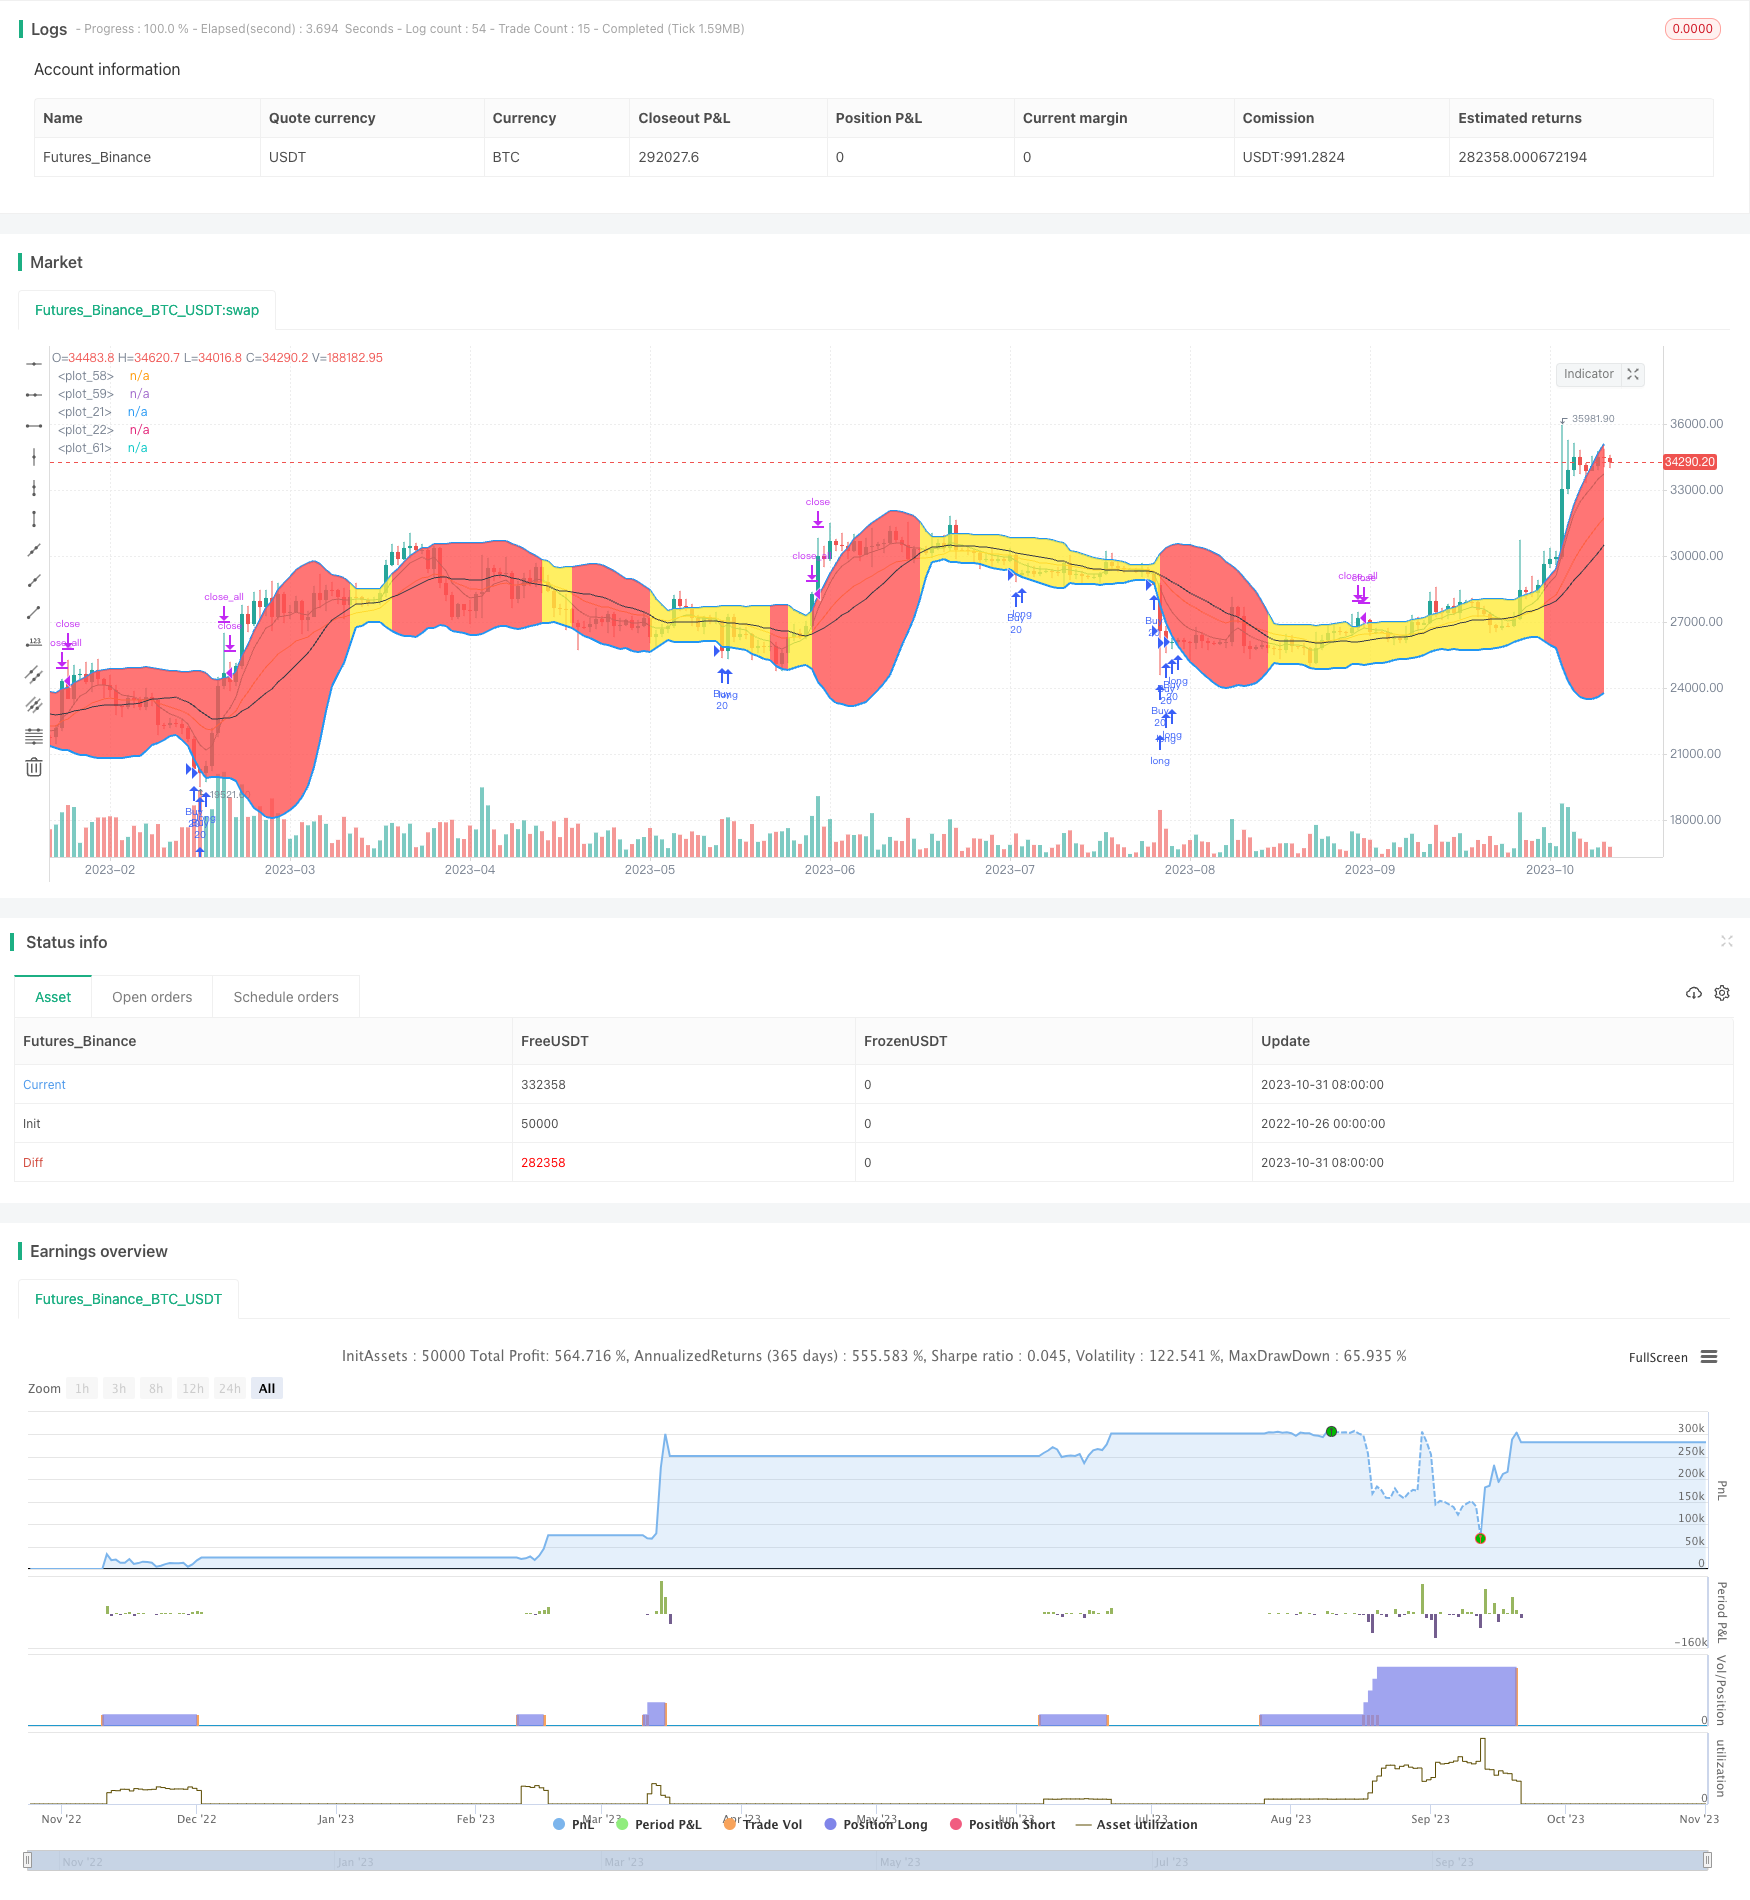Set the earnings zoom to All
The image size is (1750, 1900).
pyautogui.click(x=267, y=1388)
